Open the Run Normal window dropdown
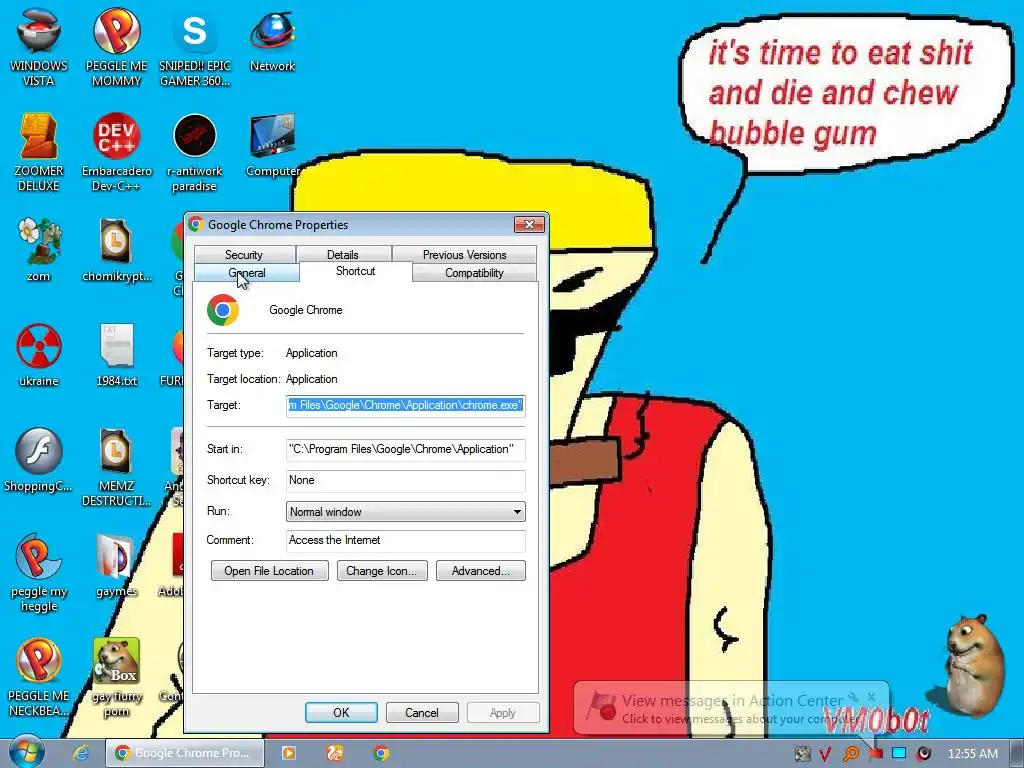The width and height of the screenshot is (1024, 768). point(406,511)
